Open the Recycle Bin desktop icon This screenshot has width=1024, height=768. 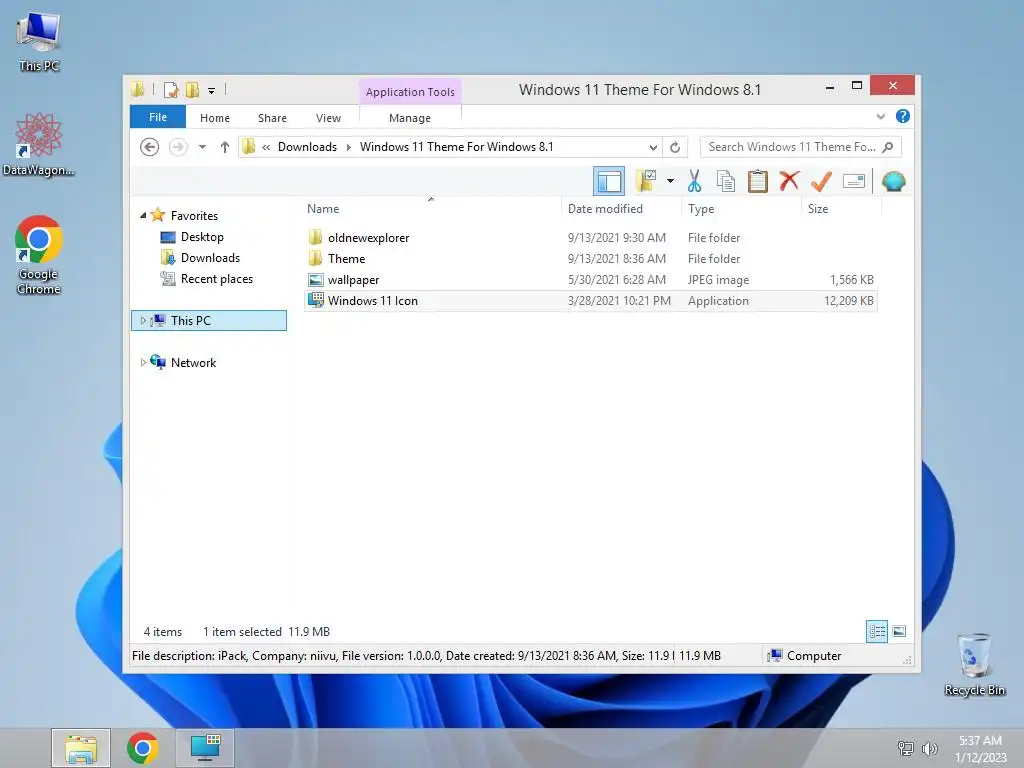tap(974, 665)
